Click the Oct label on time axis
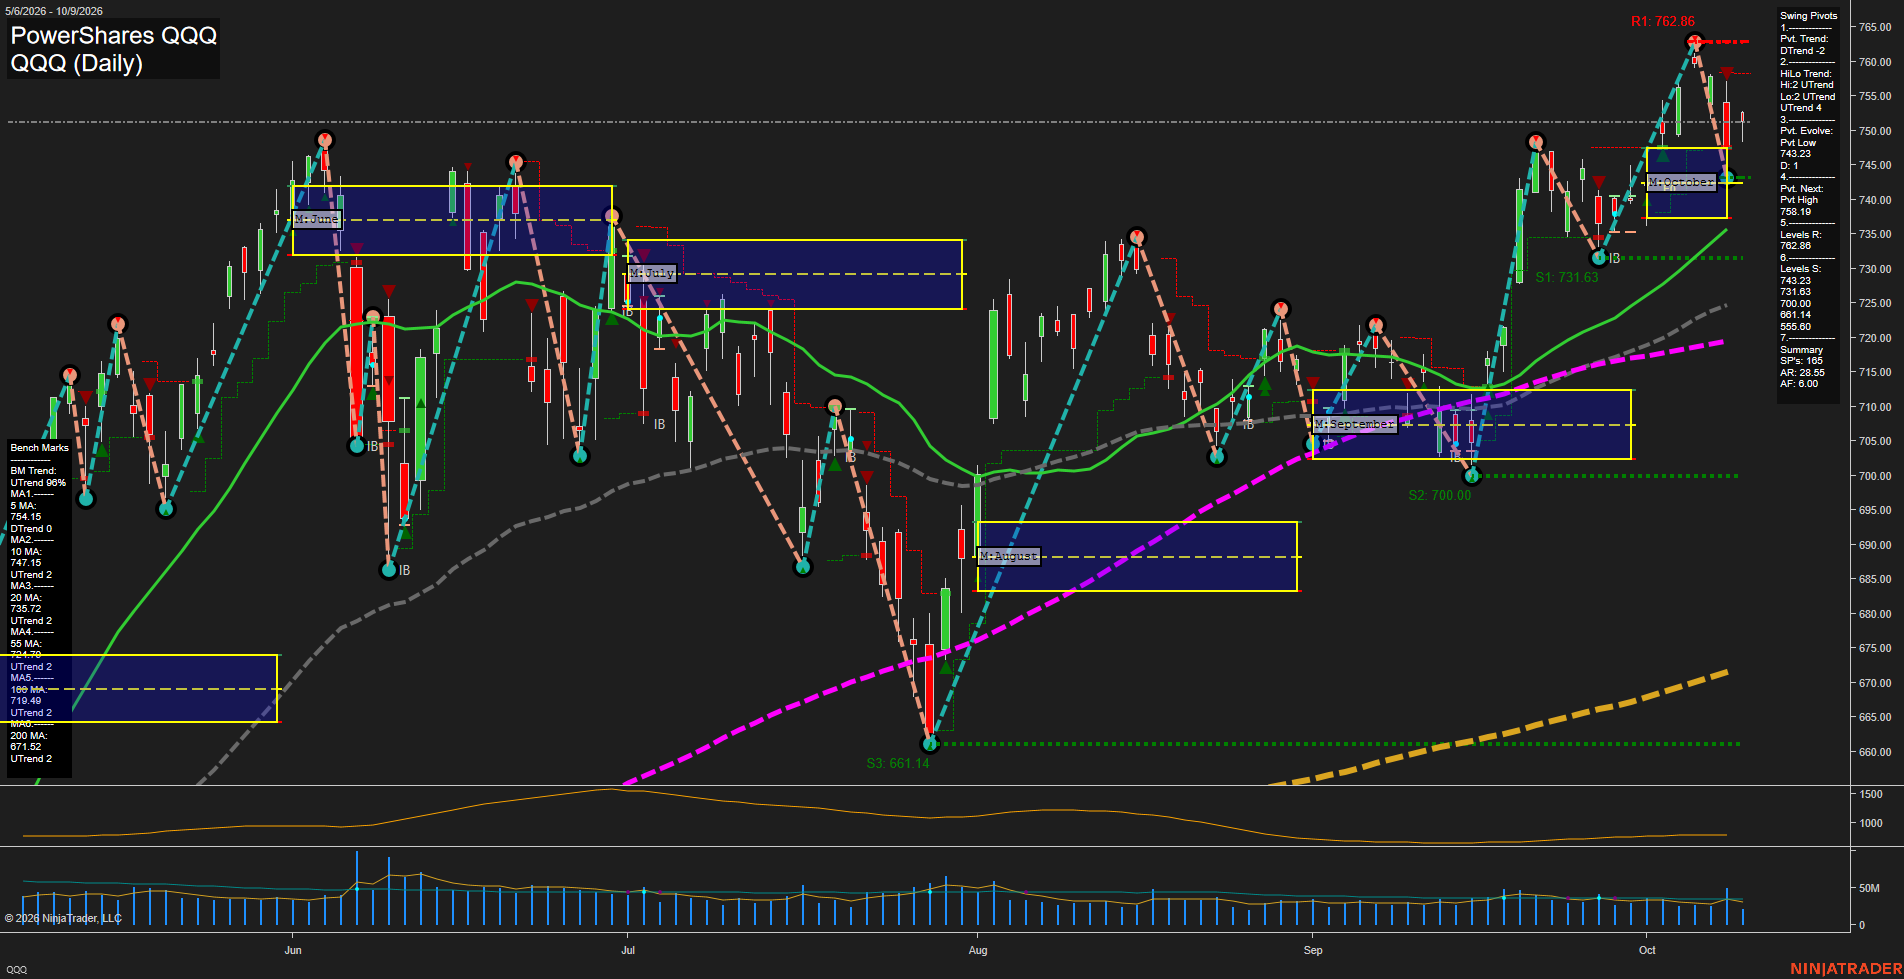 point(1647,950)
